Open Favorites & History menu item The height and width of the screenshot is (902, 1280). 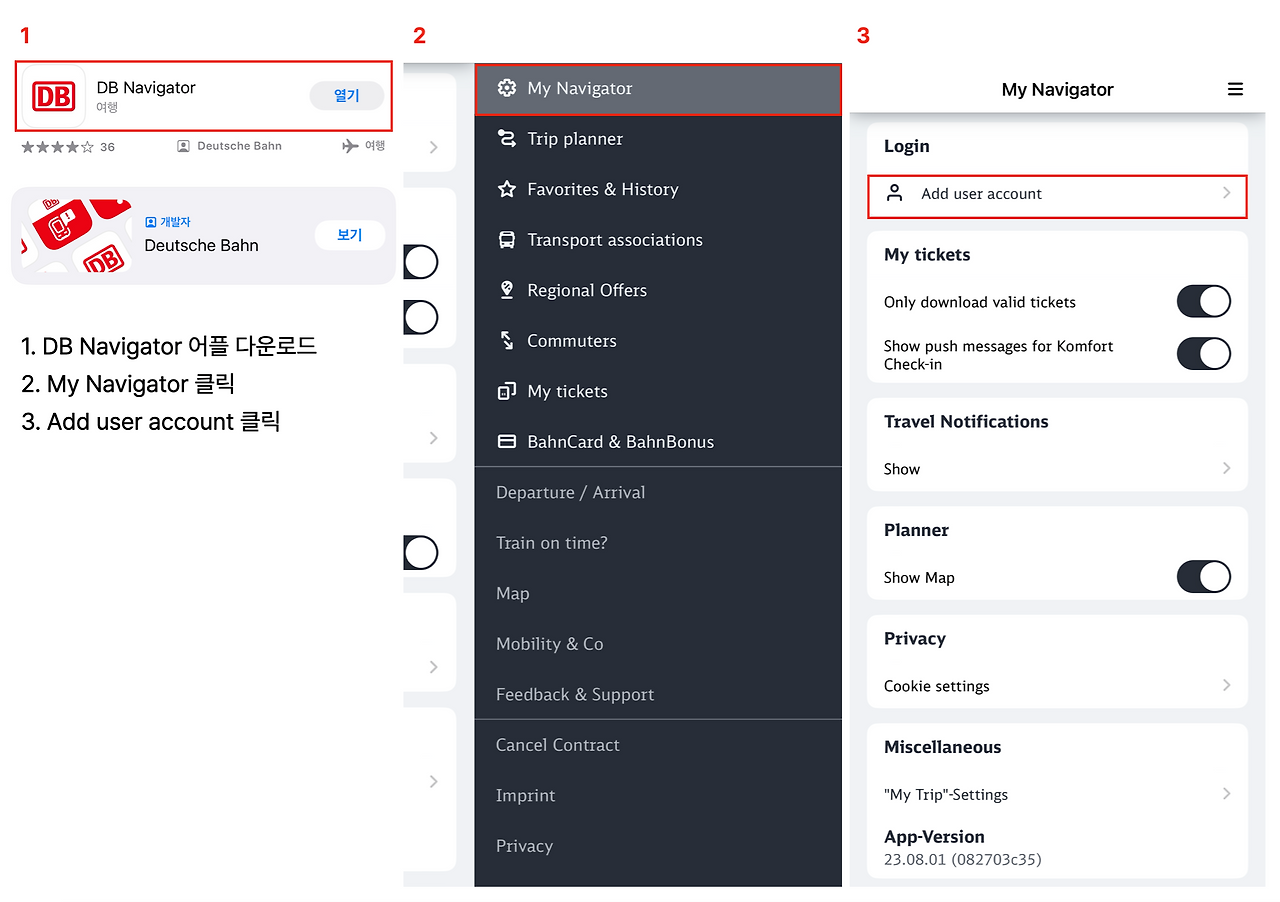(x=658, y=189)
